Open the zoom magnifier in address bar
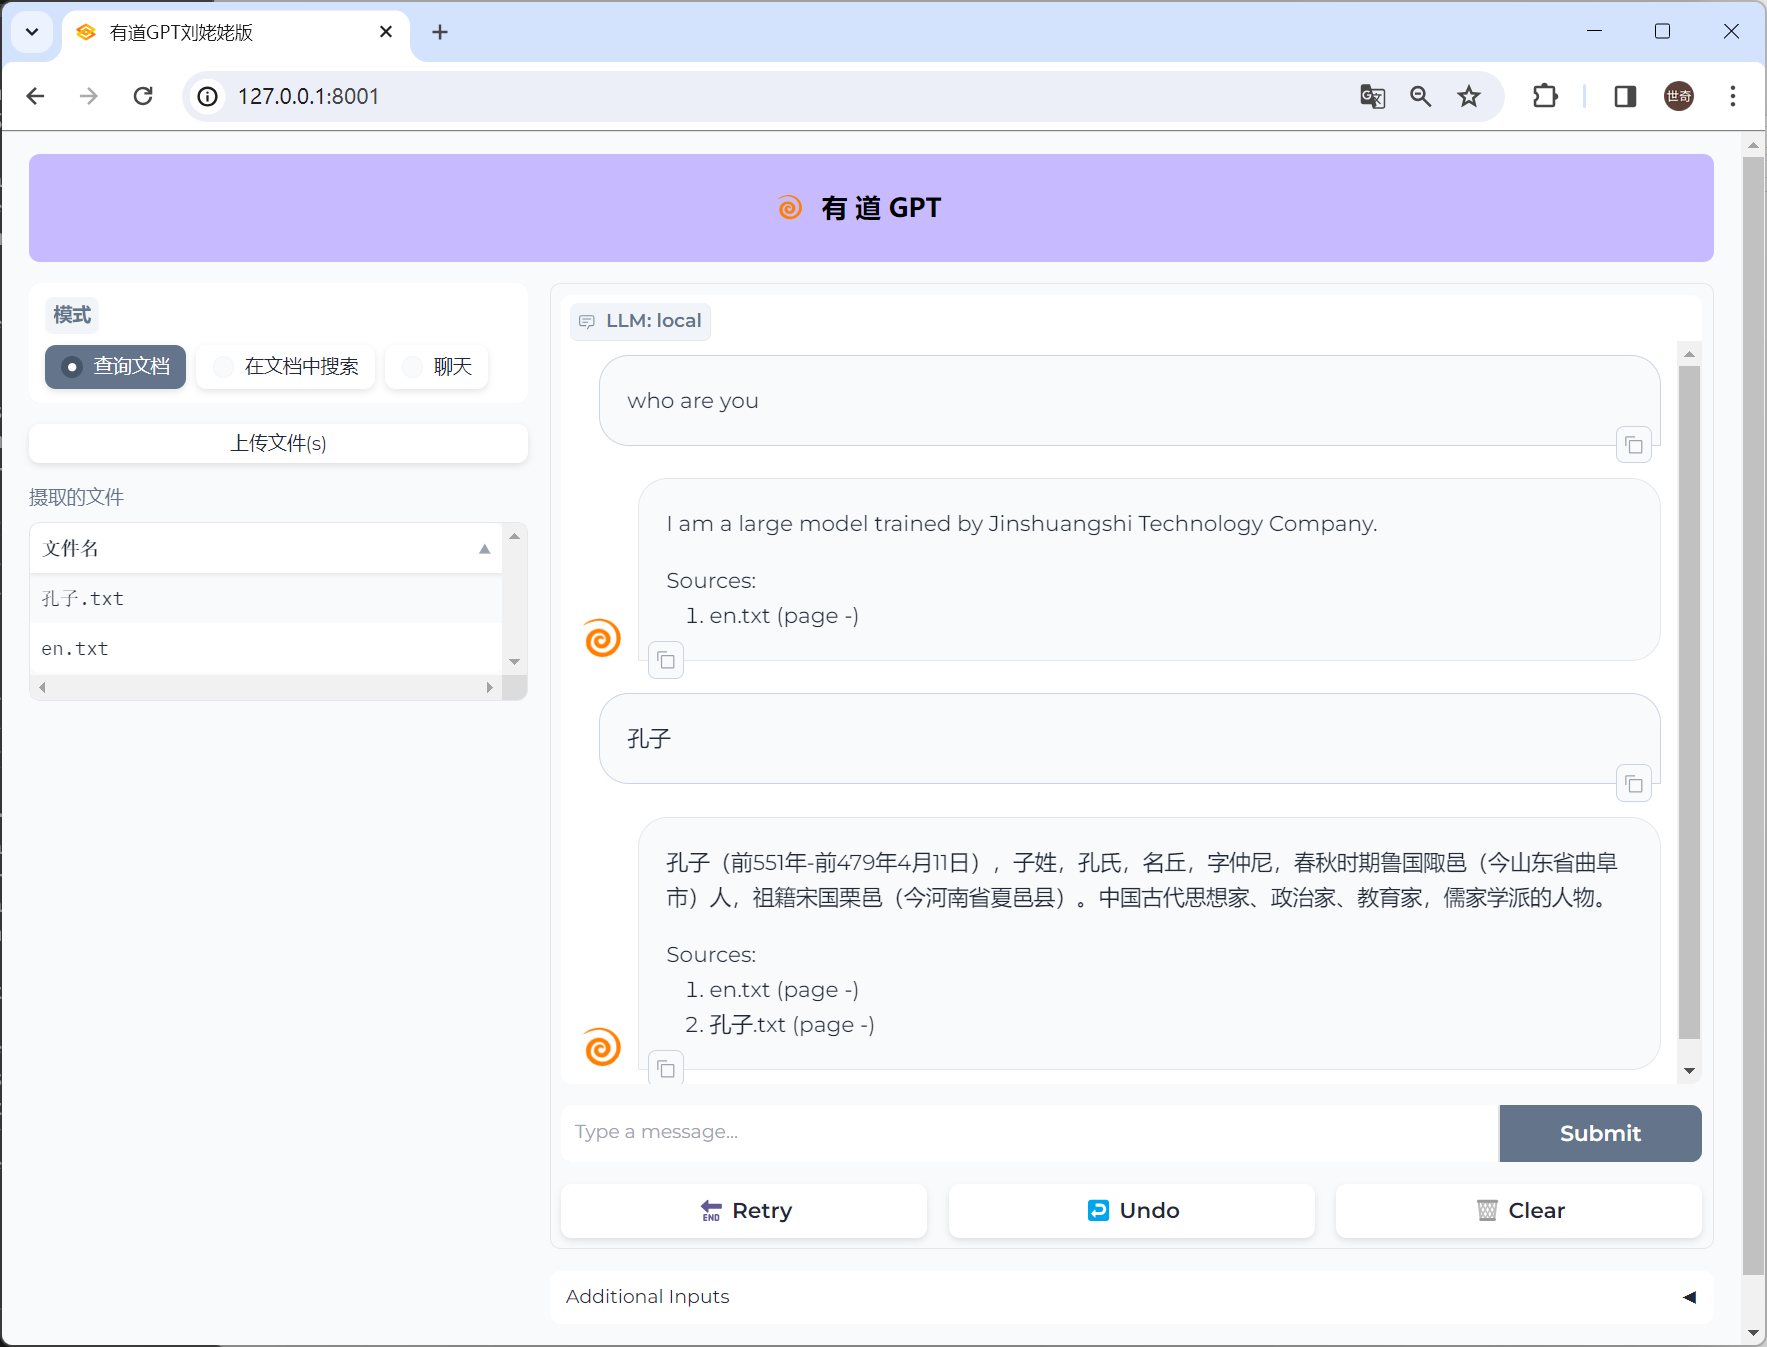This screenshot has height=1347, width=1767. click(1420, 96)
